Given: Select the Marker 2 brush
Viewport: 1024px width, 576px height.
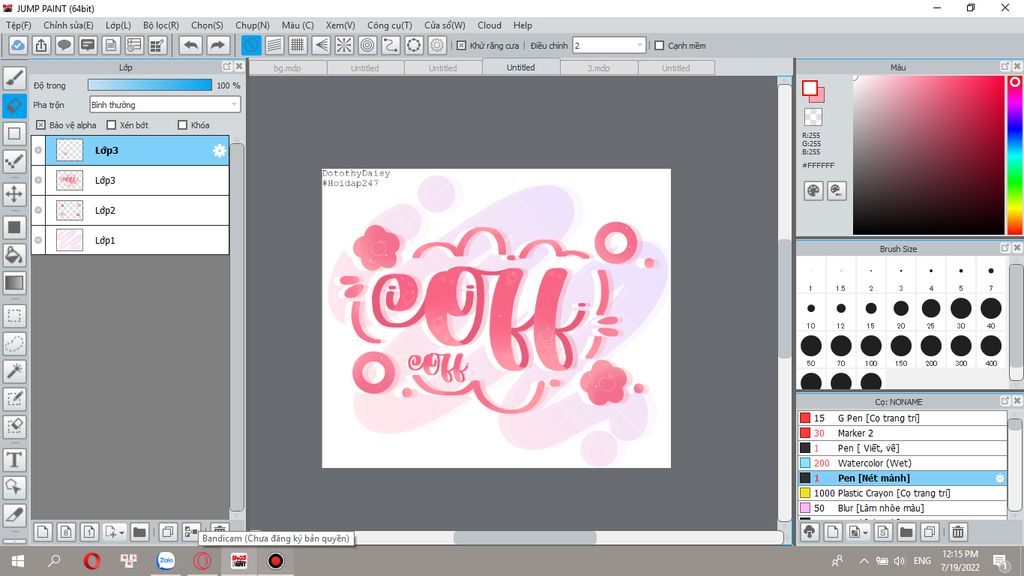Looking at the screenshot, I should point(902,433).
